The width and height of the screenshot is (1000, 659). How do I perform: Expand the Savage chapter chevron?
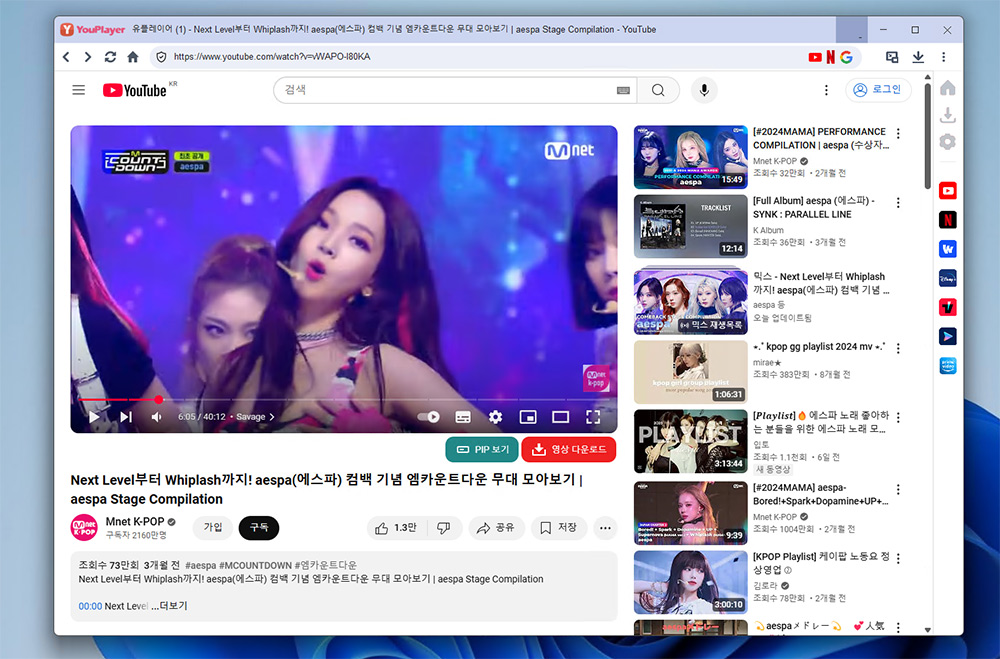point(272,417)
